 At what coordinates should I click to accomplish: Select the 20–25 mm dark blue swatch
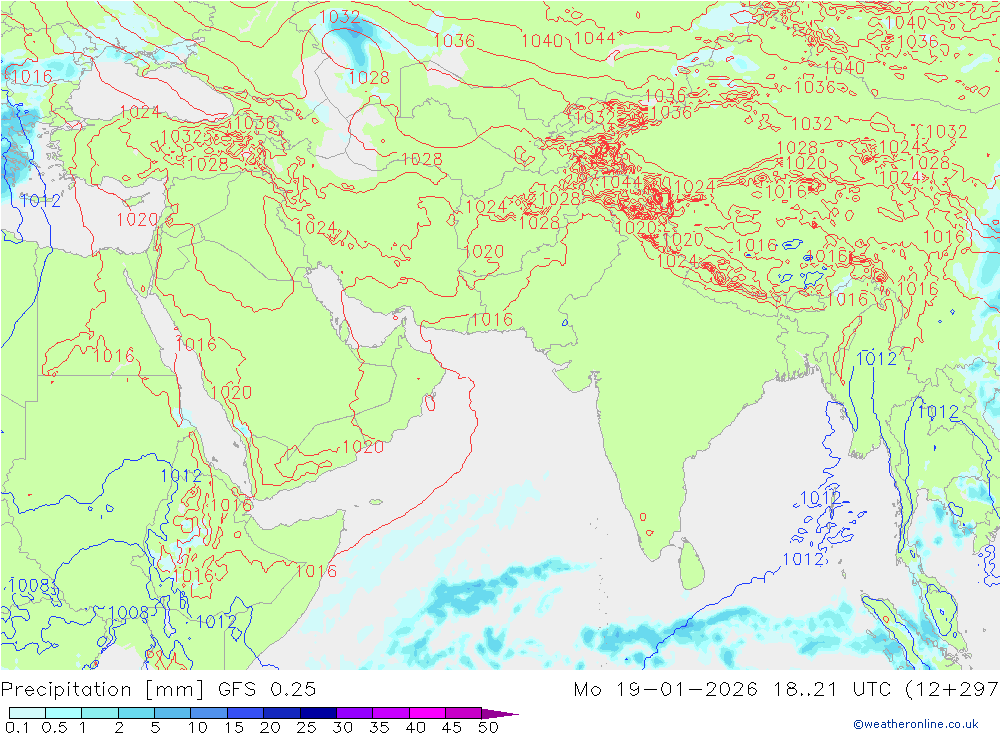click(282, 713)
